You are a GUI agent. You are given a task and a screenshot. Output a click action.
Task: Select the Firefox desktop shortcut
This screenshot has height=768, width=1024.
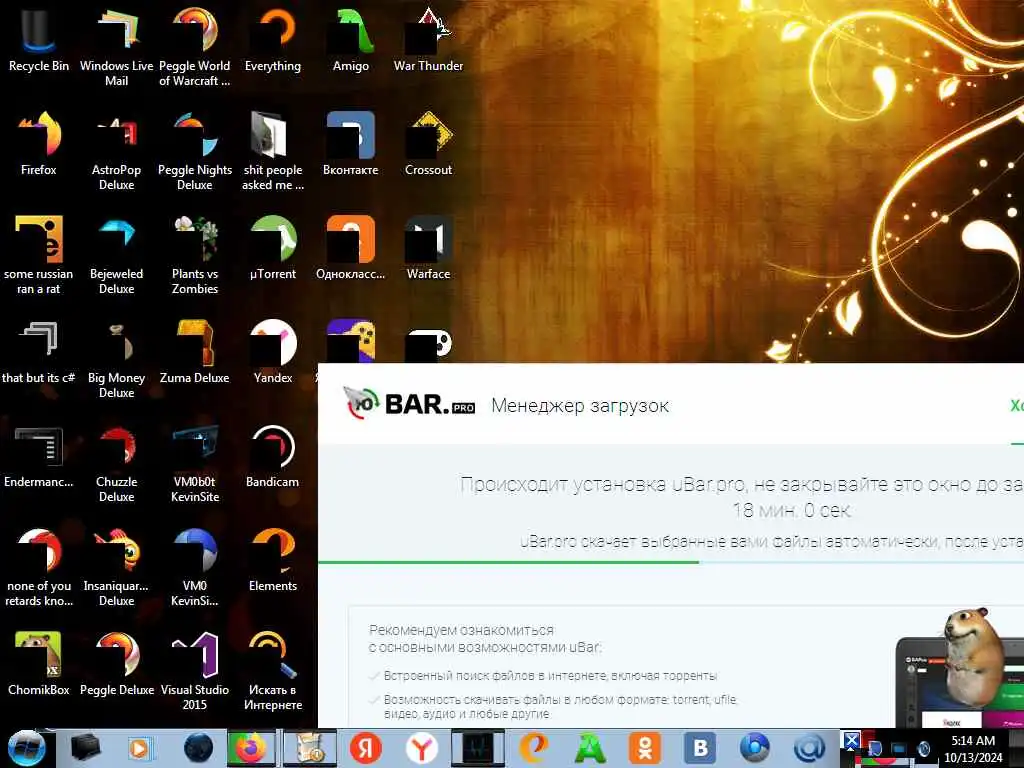click(x=39, y=144)
